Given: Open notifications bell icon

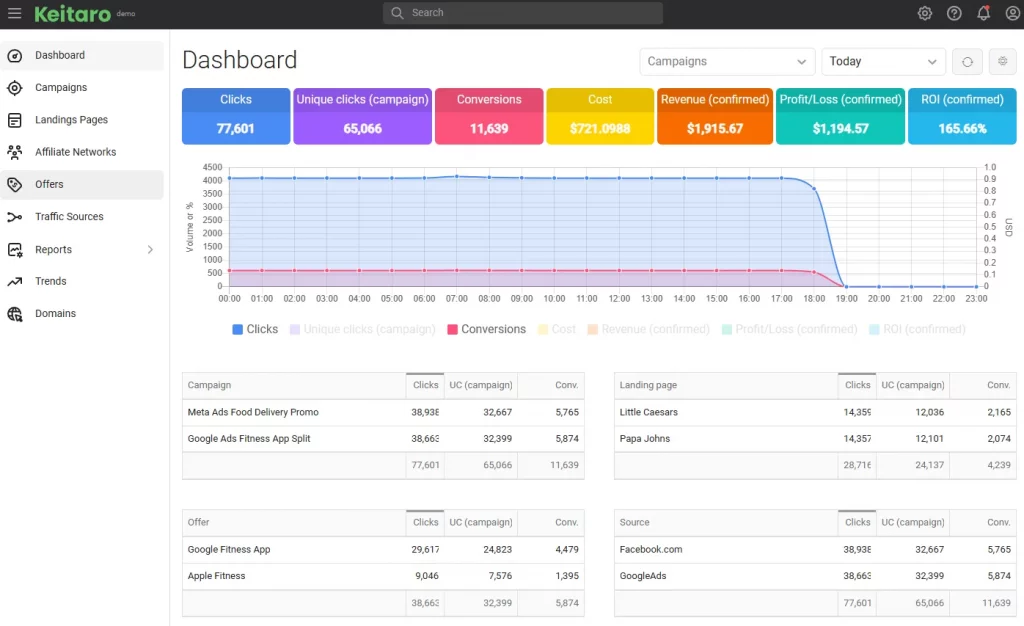Looking at the screenshot, I should (x=983, y=13).
